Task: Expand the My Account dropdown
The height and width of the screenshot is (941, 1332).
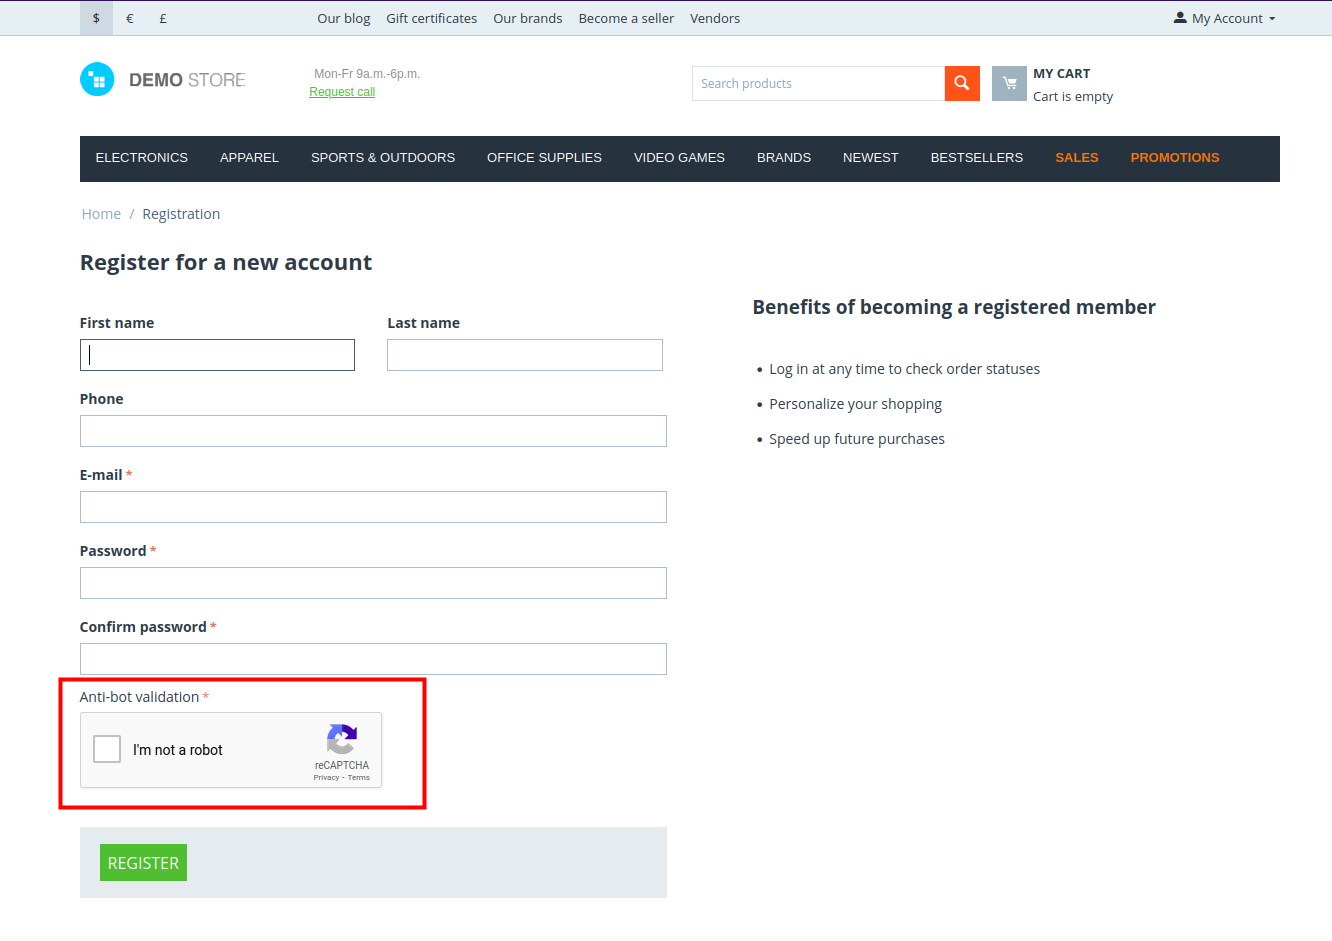Action: (x=1225, y=18)
